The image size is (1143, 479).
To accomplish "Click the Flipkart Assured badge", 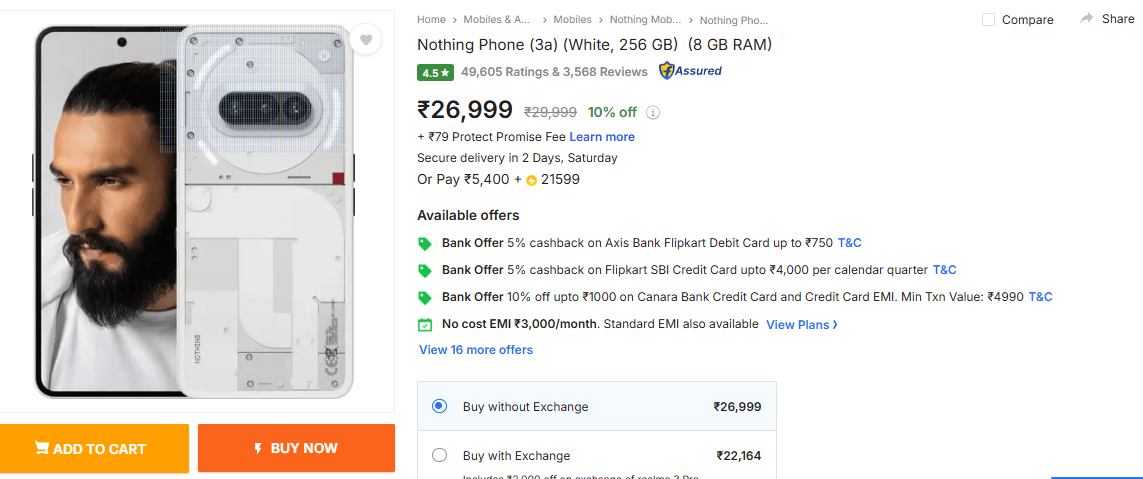I will pos(690,71).
